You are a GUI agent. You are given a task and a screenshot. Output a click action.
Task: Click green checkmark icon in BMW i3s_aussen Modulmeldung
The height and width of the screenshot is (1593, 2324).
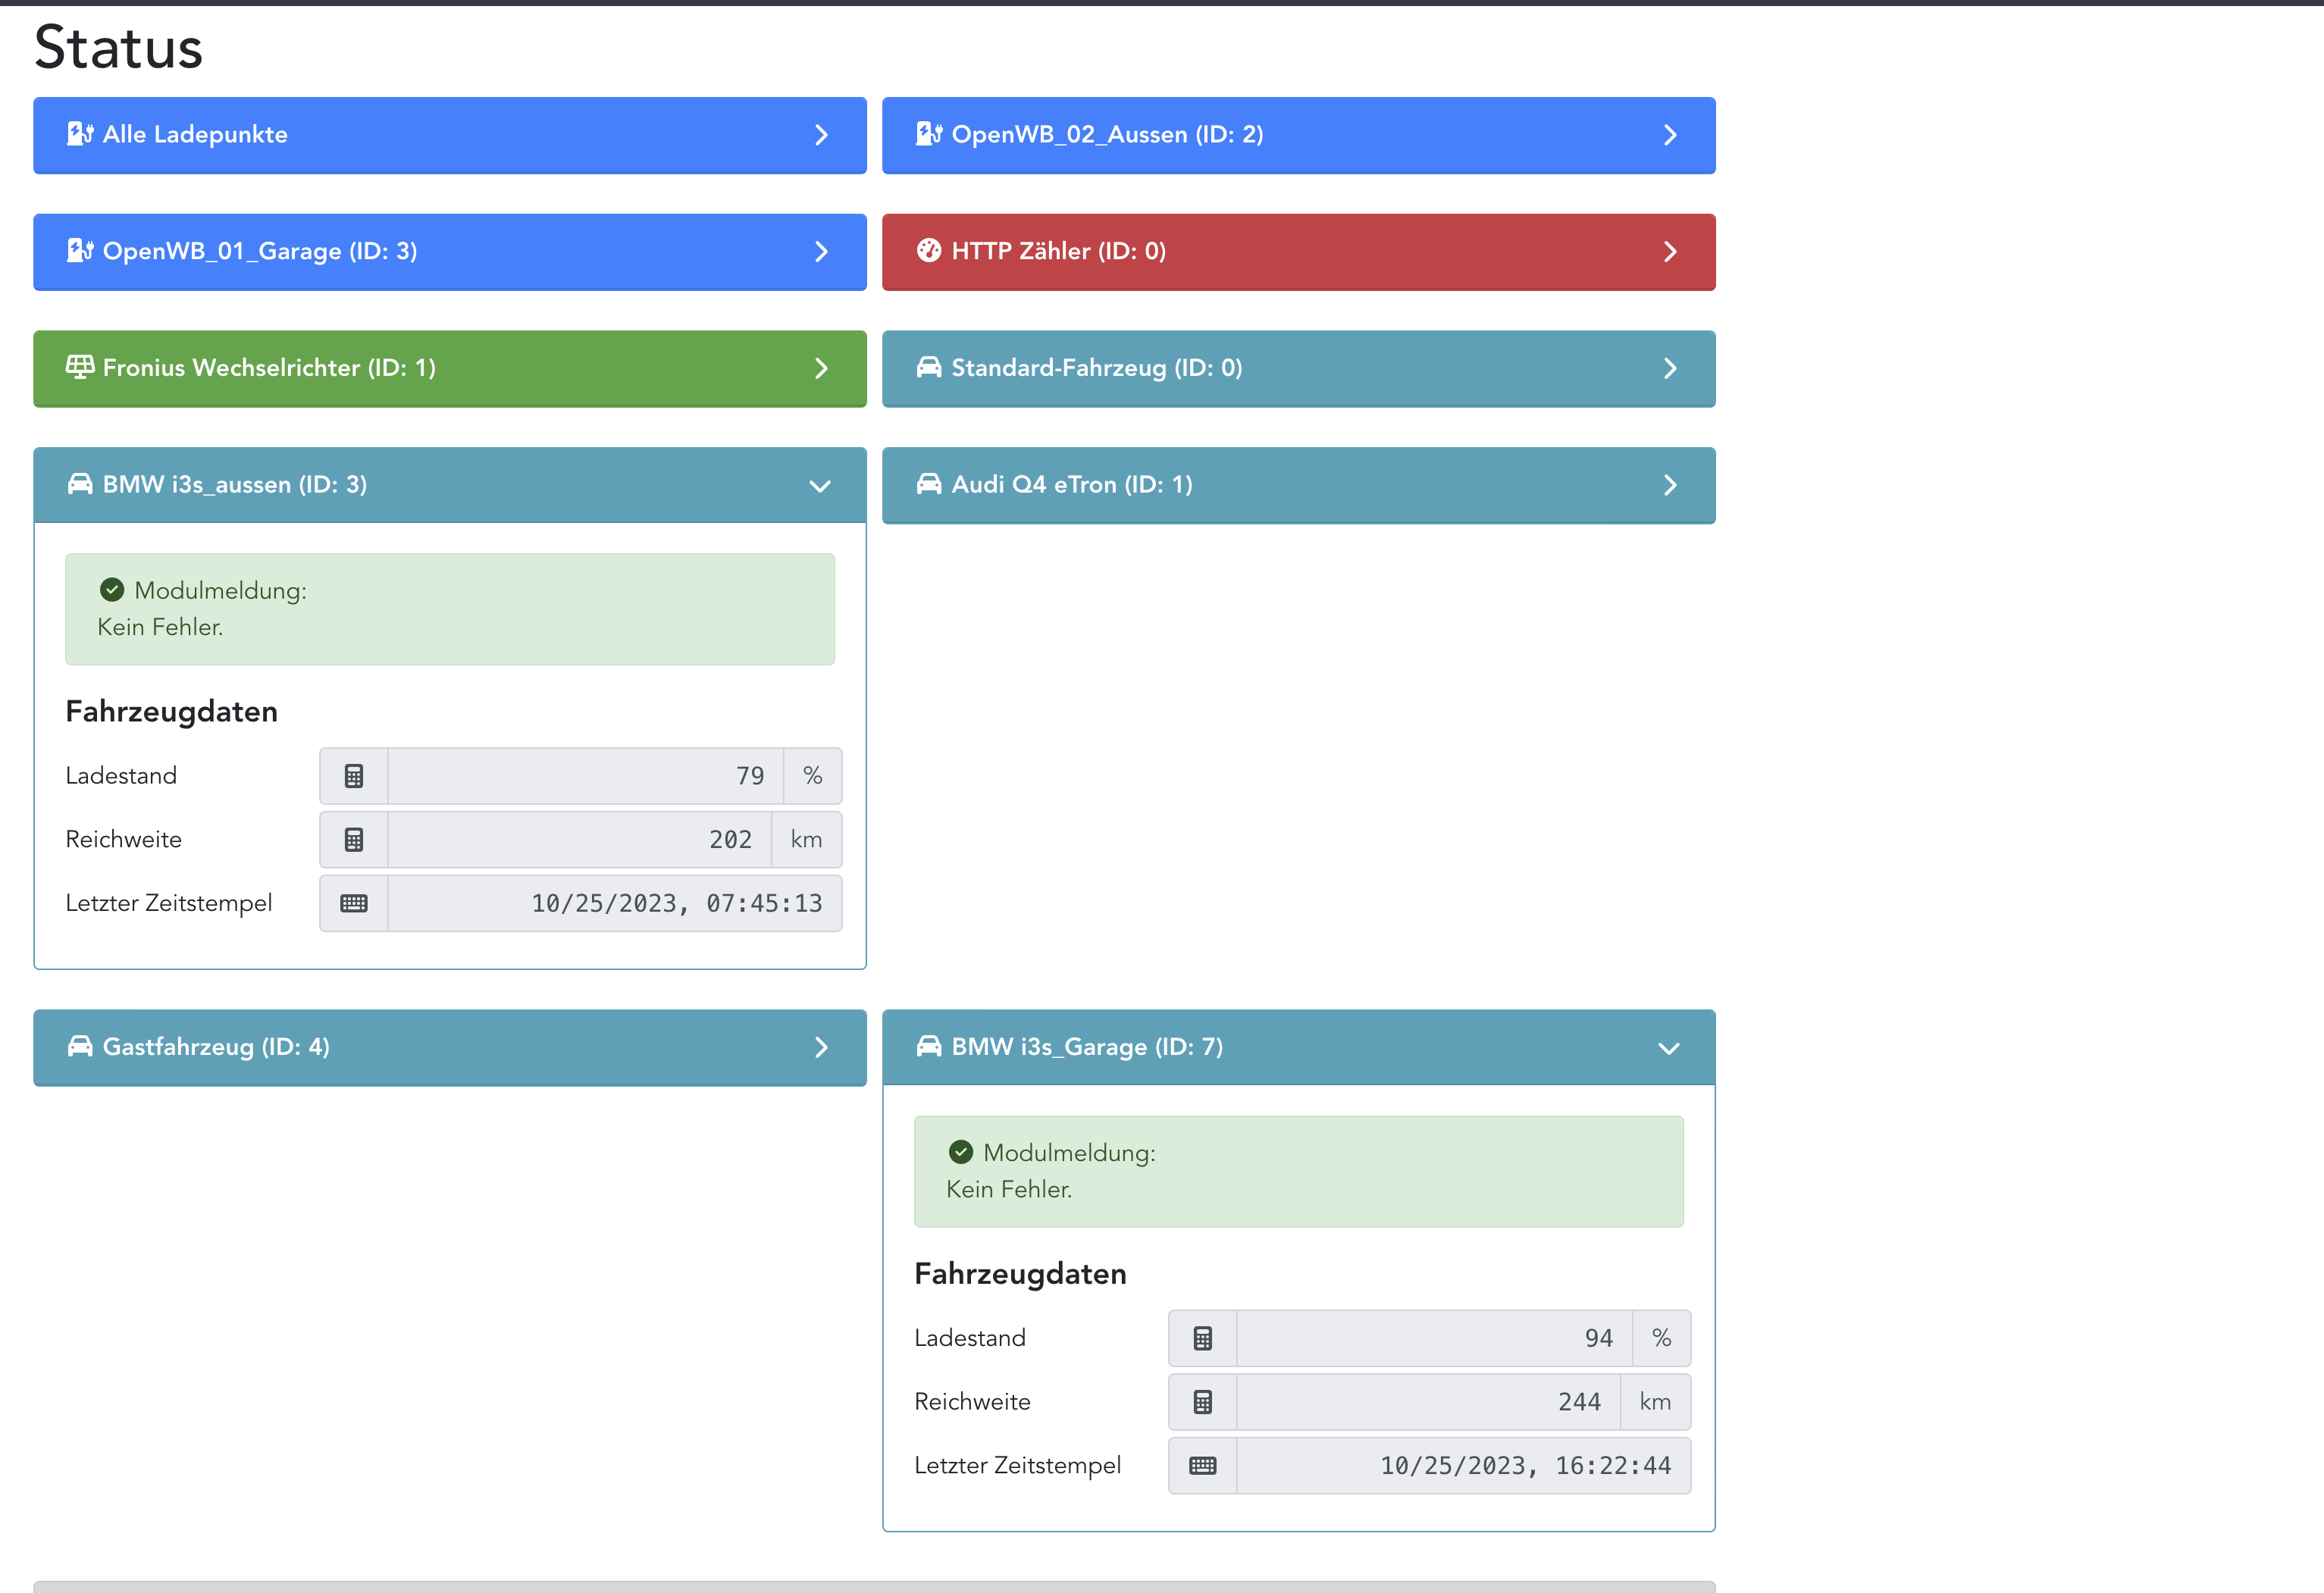112,590
